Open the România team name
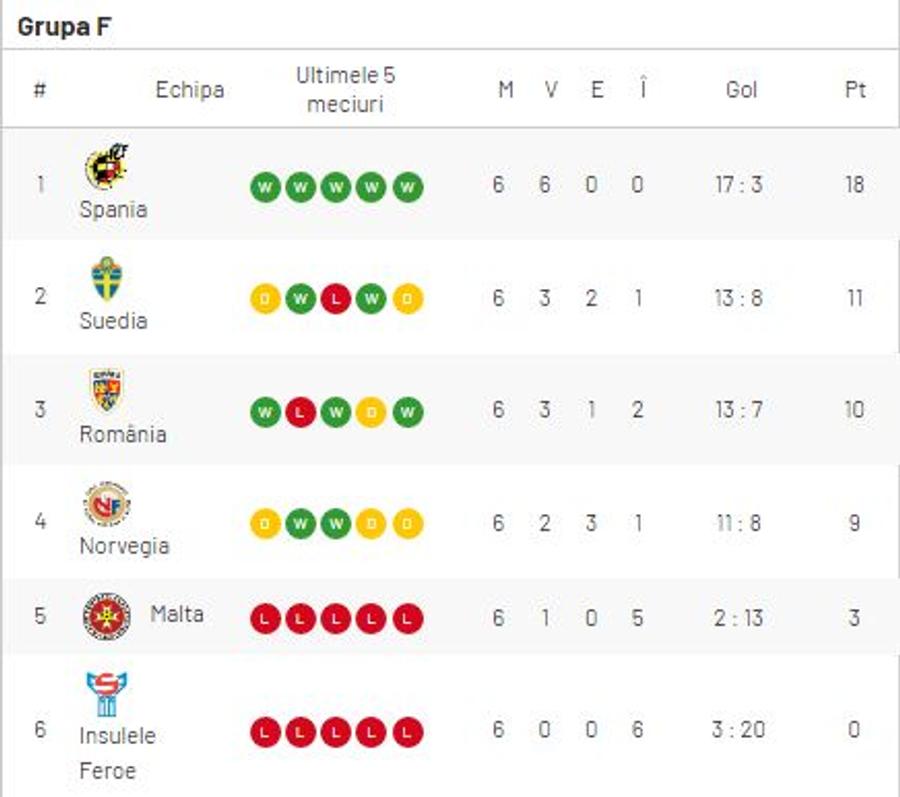The height and width of the screenshot is (797, 900). coord(123,434)
